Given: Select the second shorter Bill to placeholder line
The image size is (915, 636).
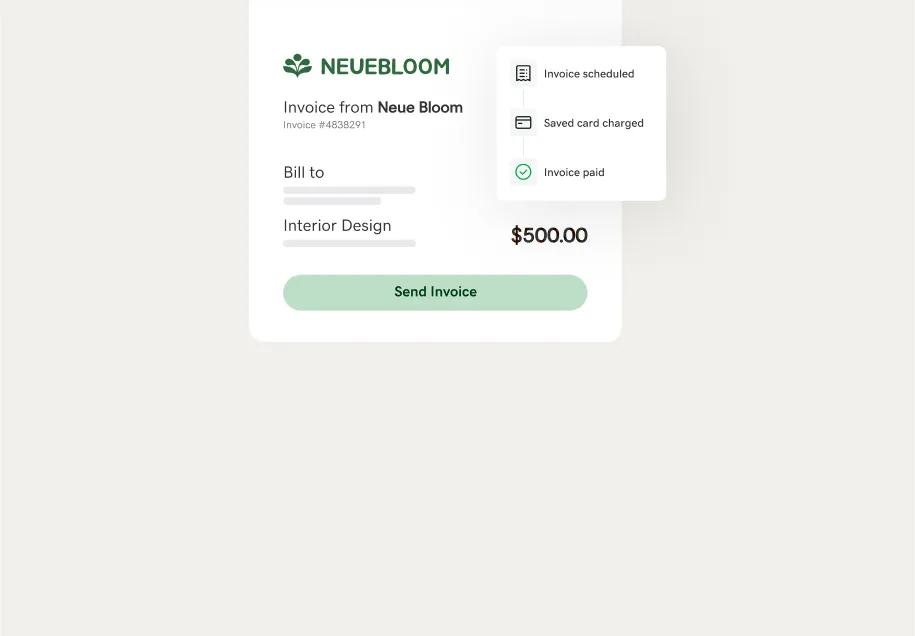Looking at the screenshot, I should tap(332, 201).
